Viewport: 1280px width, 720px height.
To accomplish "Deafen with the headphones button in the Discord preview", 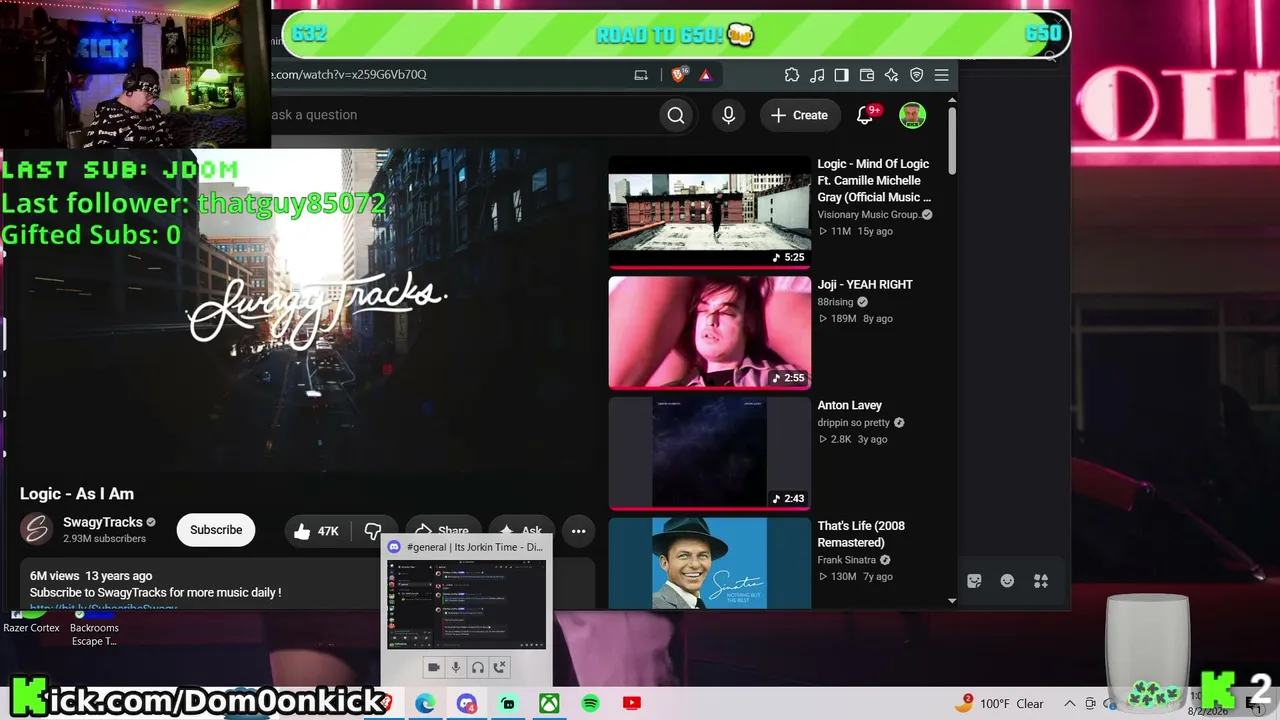I will (x=478, y=667).
